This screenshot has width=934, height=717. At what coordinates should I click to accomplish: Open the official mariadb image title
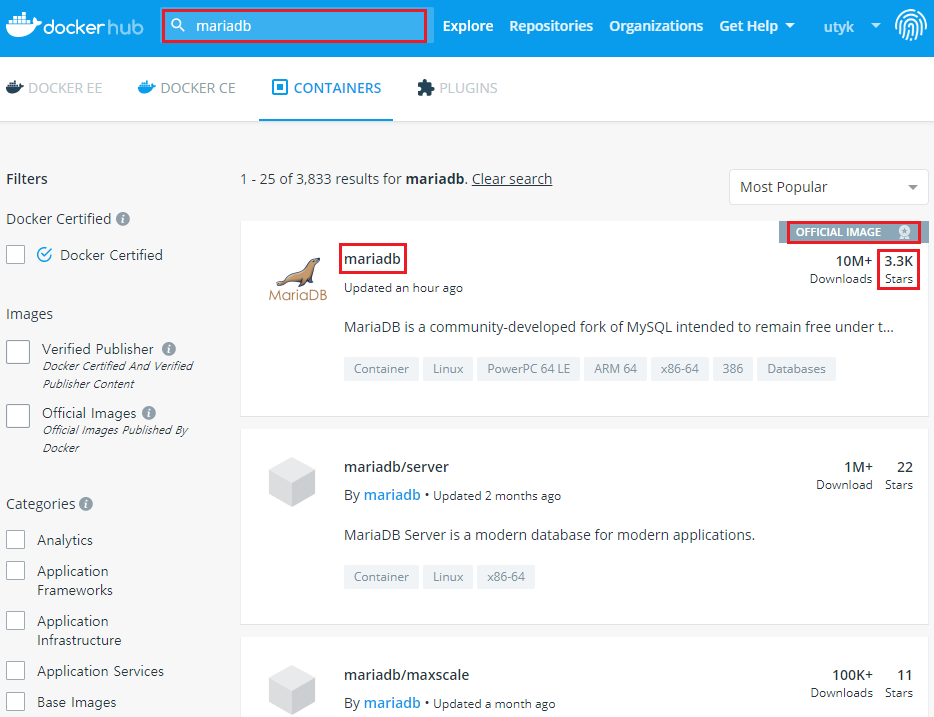point(372,258)
